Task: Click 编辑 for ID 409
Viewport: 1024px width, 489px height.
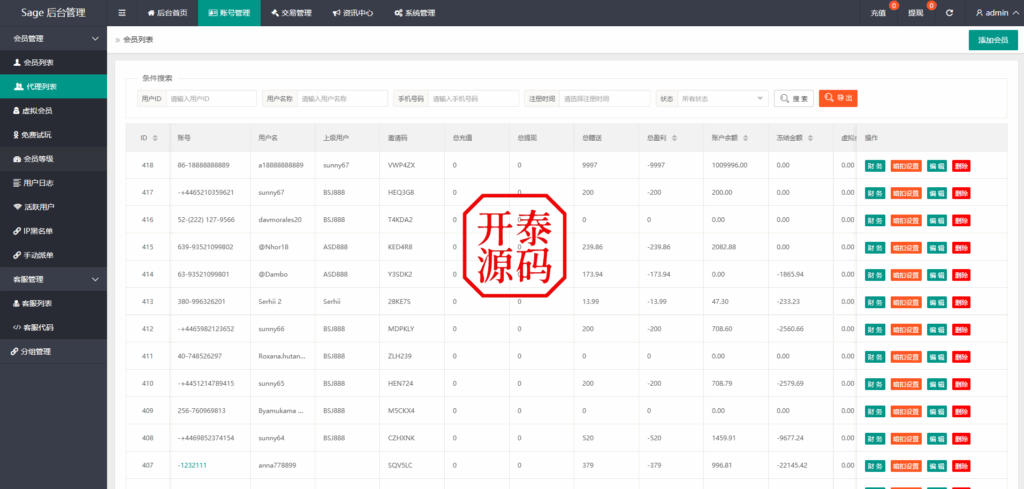Action: click(936, 411)
